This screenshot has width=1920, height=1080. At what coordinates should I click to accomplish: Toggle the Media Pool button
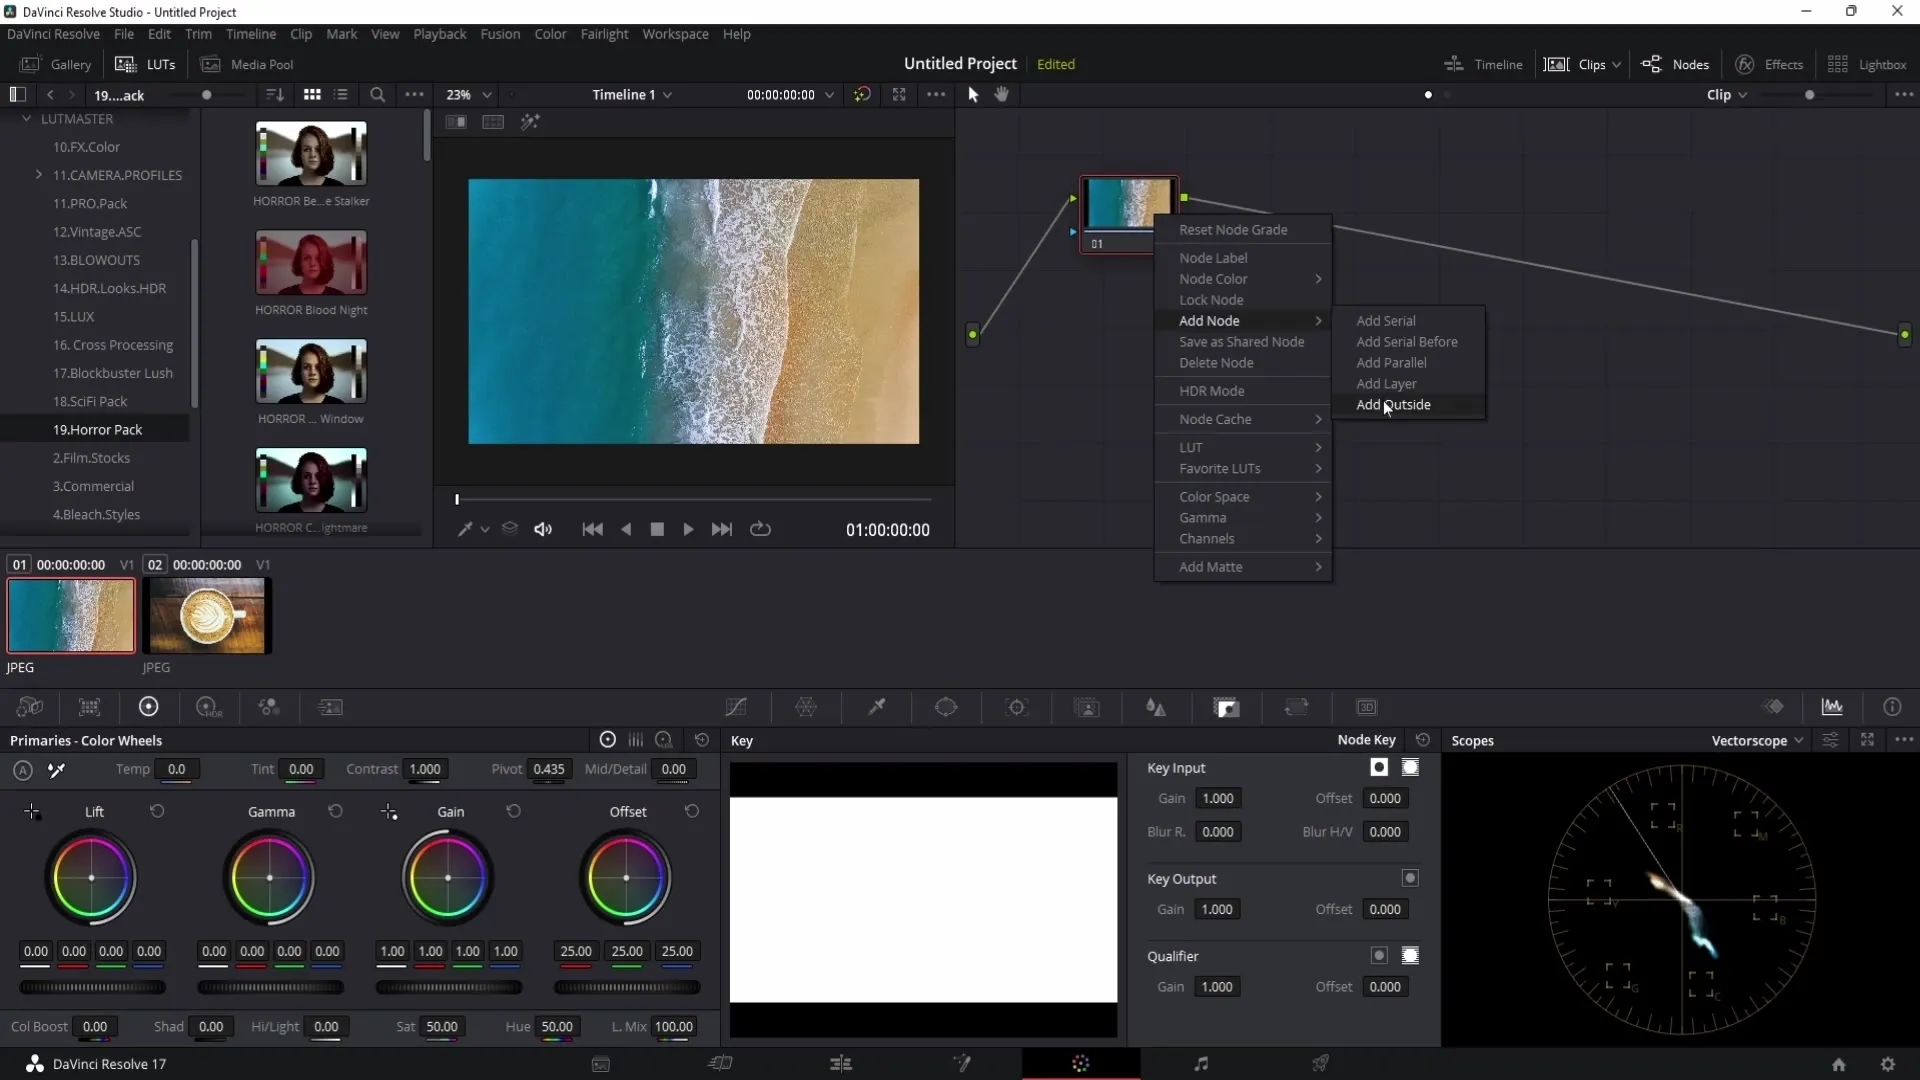[247, 64]
